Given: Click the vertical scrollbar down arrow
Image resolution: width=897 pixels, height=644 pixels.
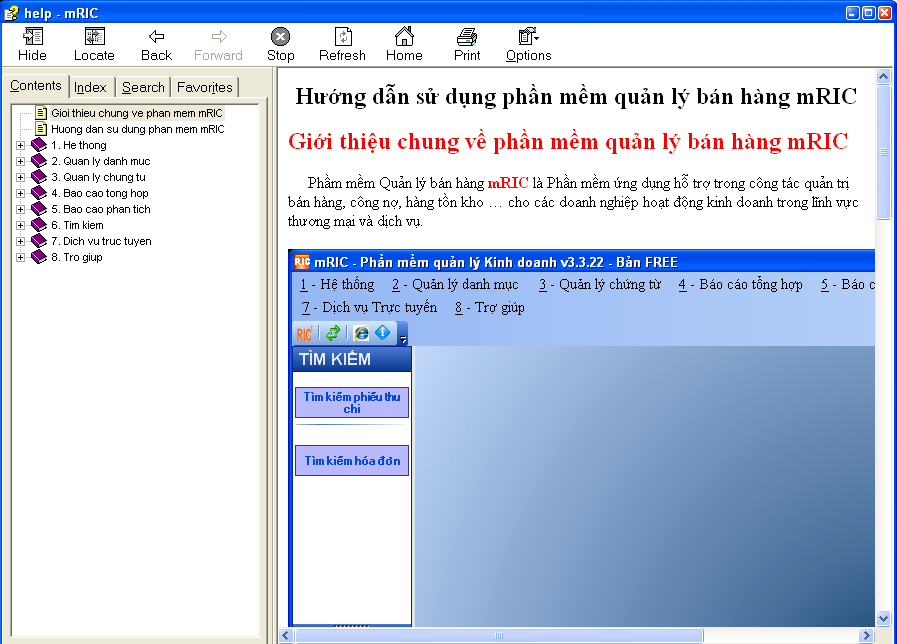Looking at the screenshot, I should (x=883, y=619).
